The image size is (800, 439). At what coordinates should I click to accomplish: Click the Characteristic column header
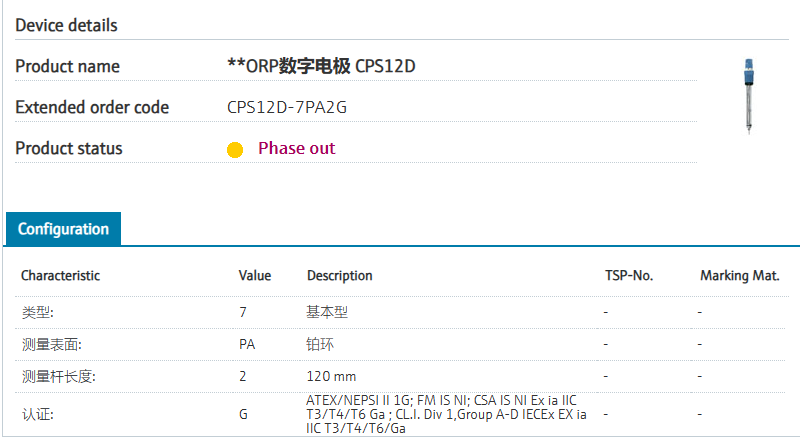pyautogui.click(x=60, y=276)
